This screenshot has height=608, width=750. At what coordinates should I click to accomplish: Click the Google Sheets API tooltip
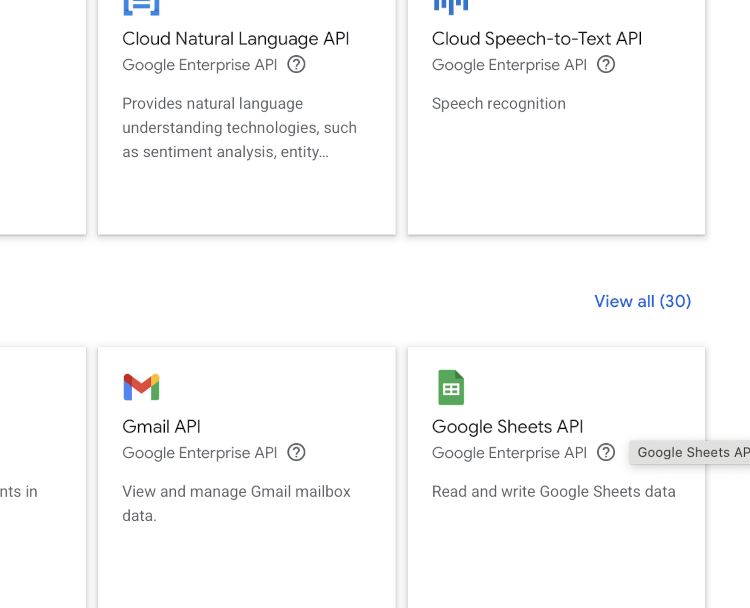pos(690,453)
